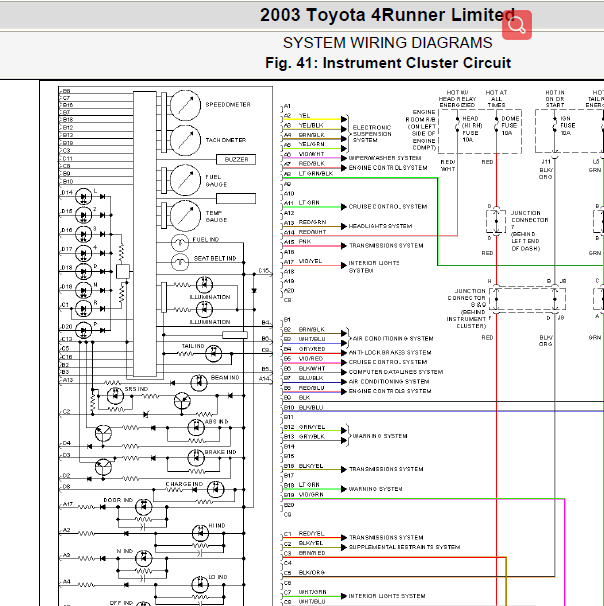Click the WIPER/WASHER SYSTEM label
Image resolution: width=604 pixels, height=606 pixels.
click(x=385, y=158)
